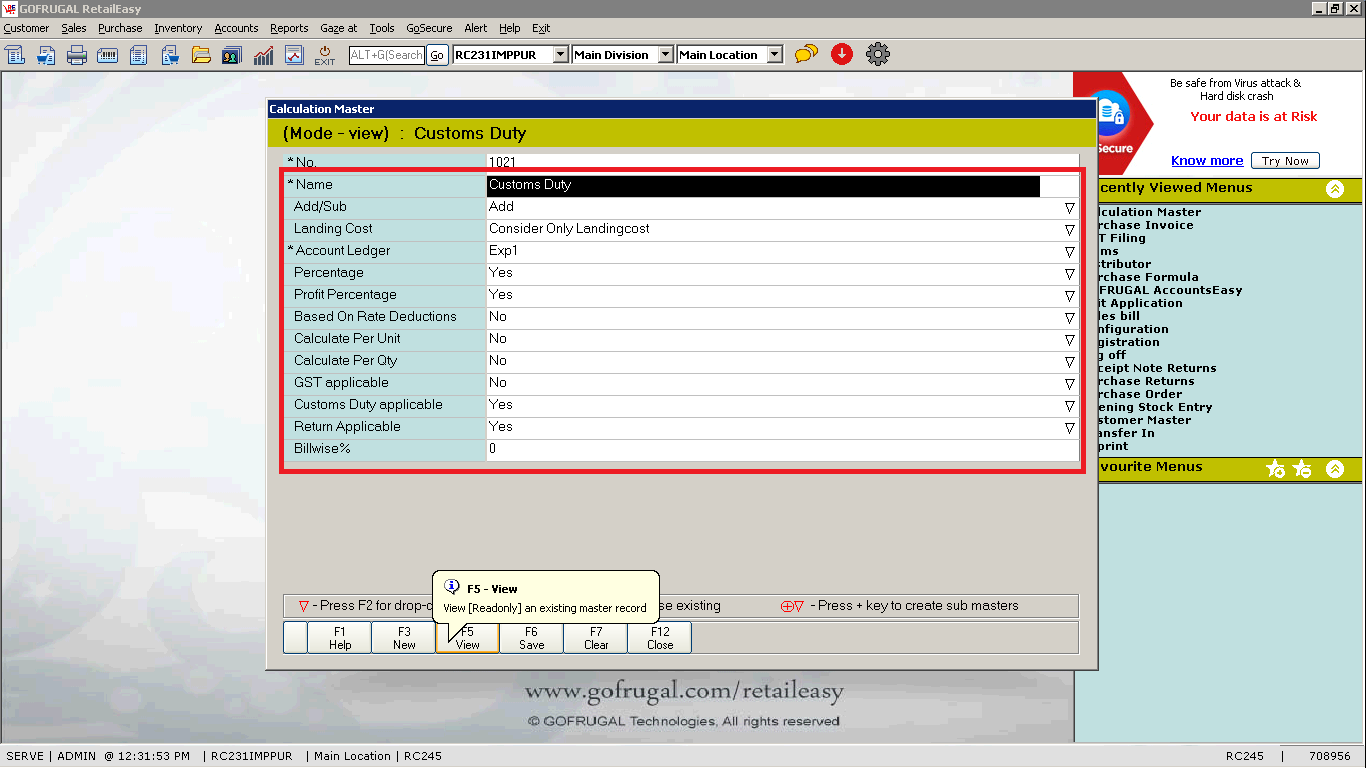Expand Based On Rate Deductions dropdown arrow
Image resolution: width=1366 pixels, height=768 pixels.
coord(1069,317)
